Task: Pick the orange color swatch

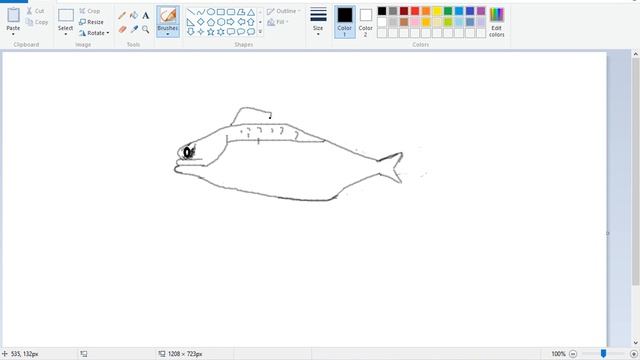Action: (x=426, y=11)
